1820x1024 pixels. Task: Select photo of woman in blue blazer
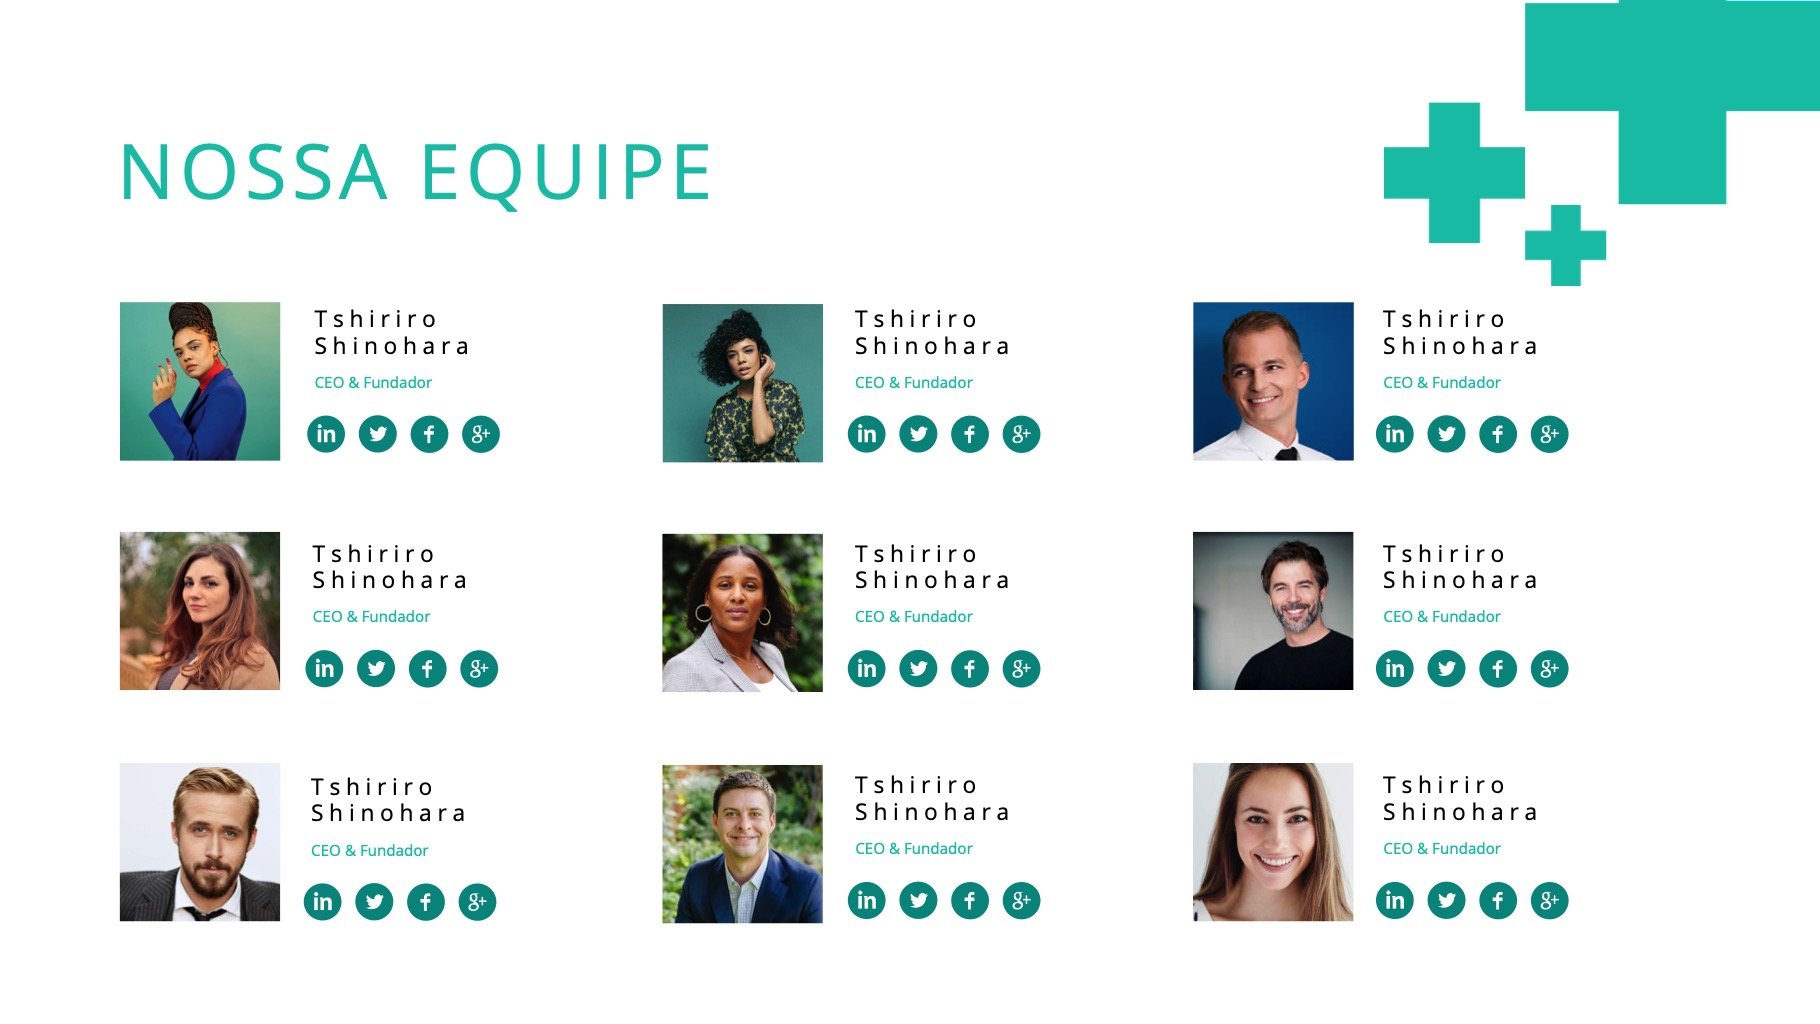click(x=200, y=381)
